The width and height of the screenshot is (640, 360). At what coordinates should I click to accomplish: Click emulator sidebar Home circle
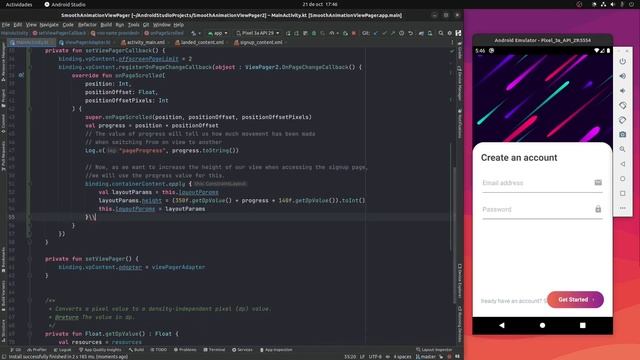[x=622, y=178]
